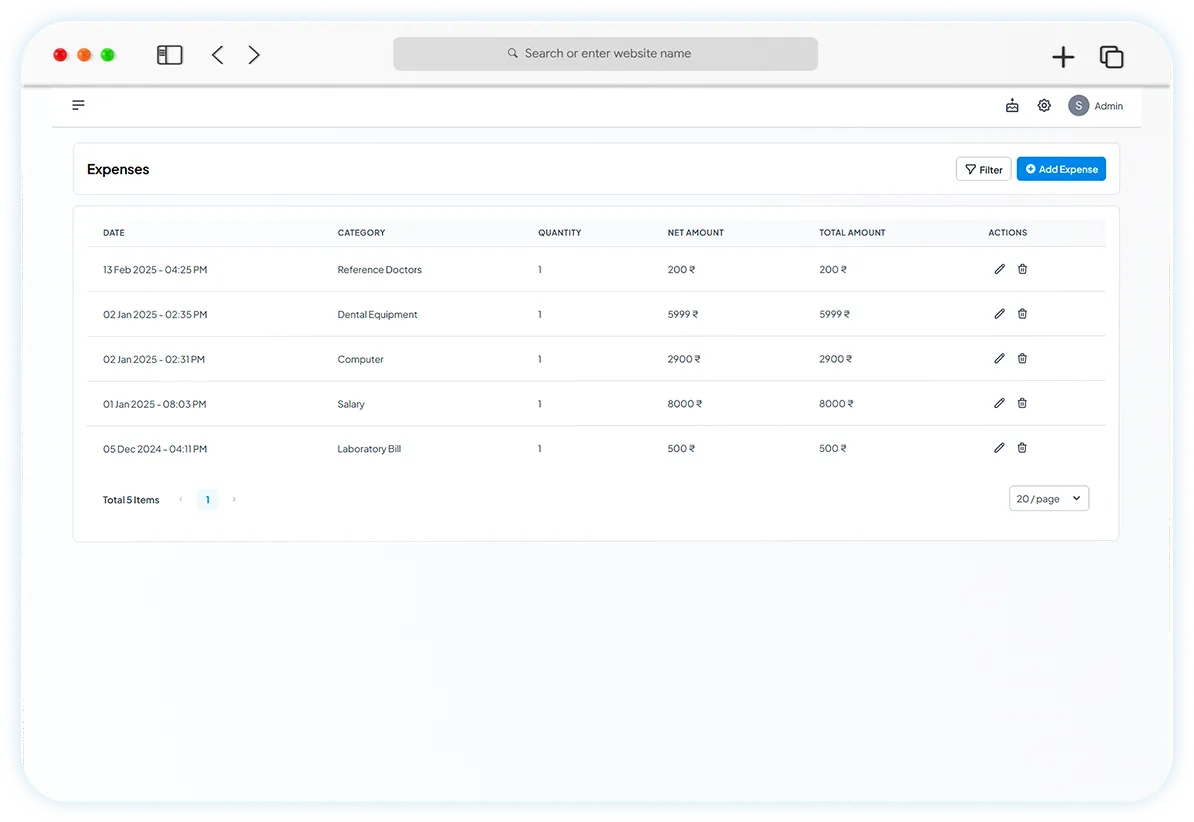
Task: Edit the Computer expense
Action: pyautogui.click(x=999, y=358)
